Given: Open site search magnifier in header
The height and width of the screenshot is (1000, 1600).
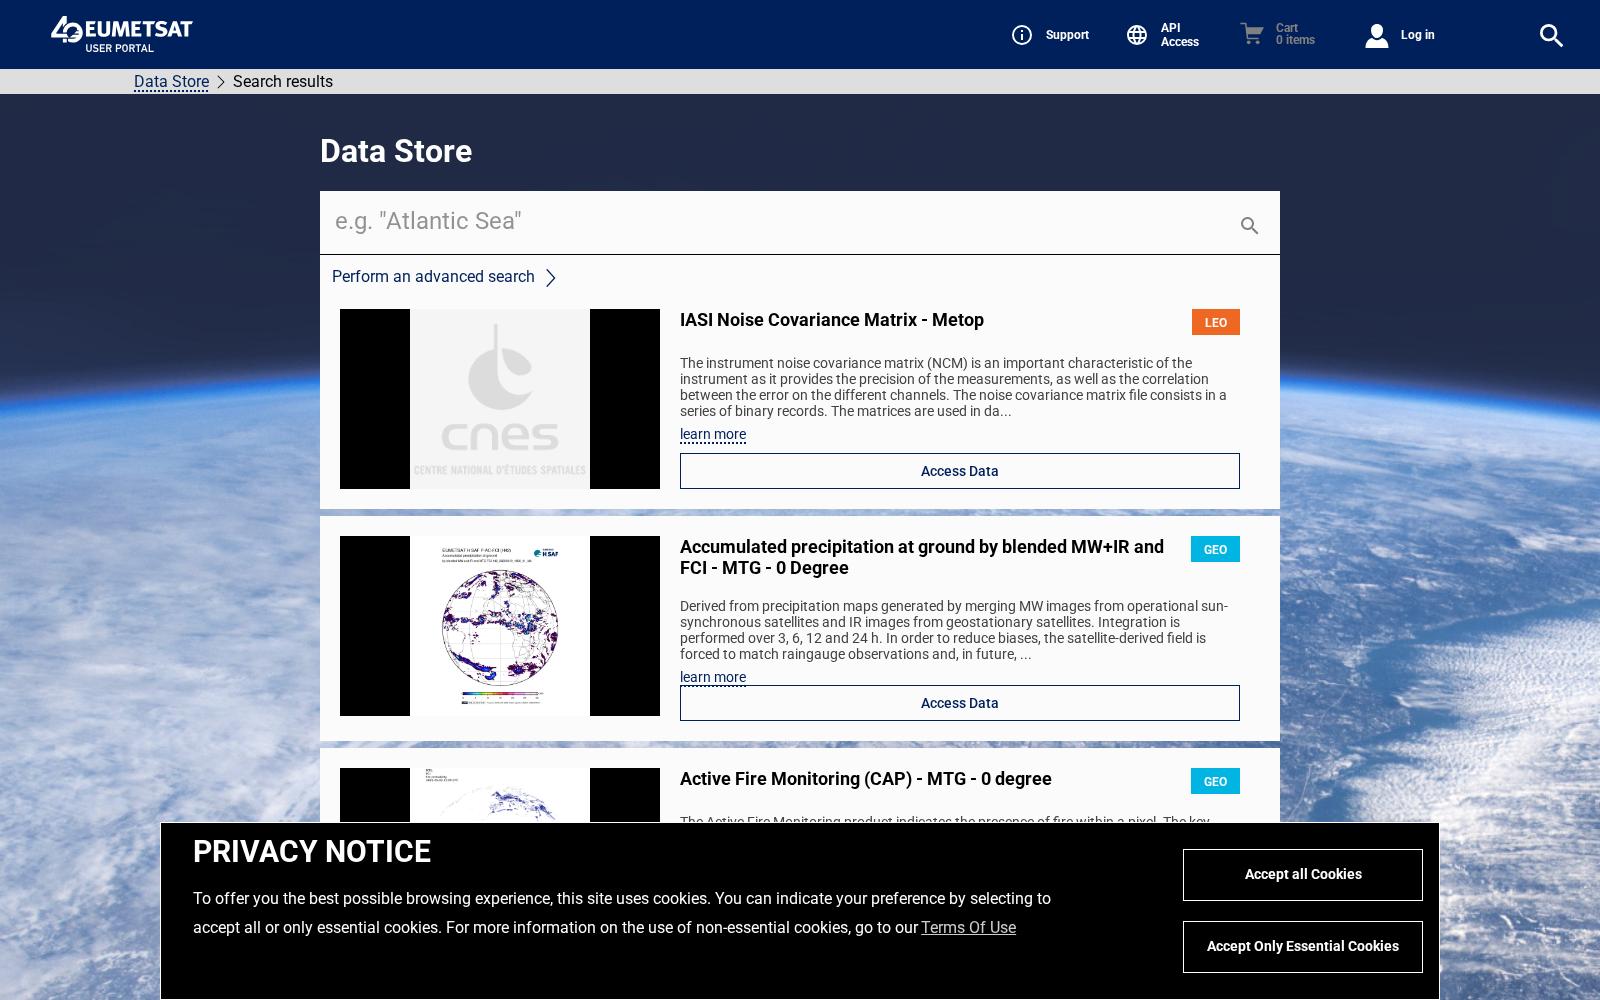Looking at the screenshot, I should (1551, 35).
